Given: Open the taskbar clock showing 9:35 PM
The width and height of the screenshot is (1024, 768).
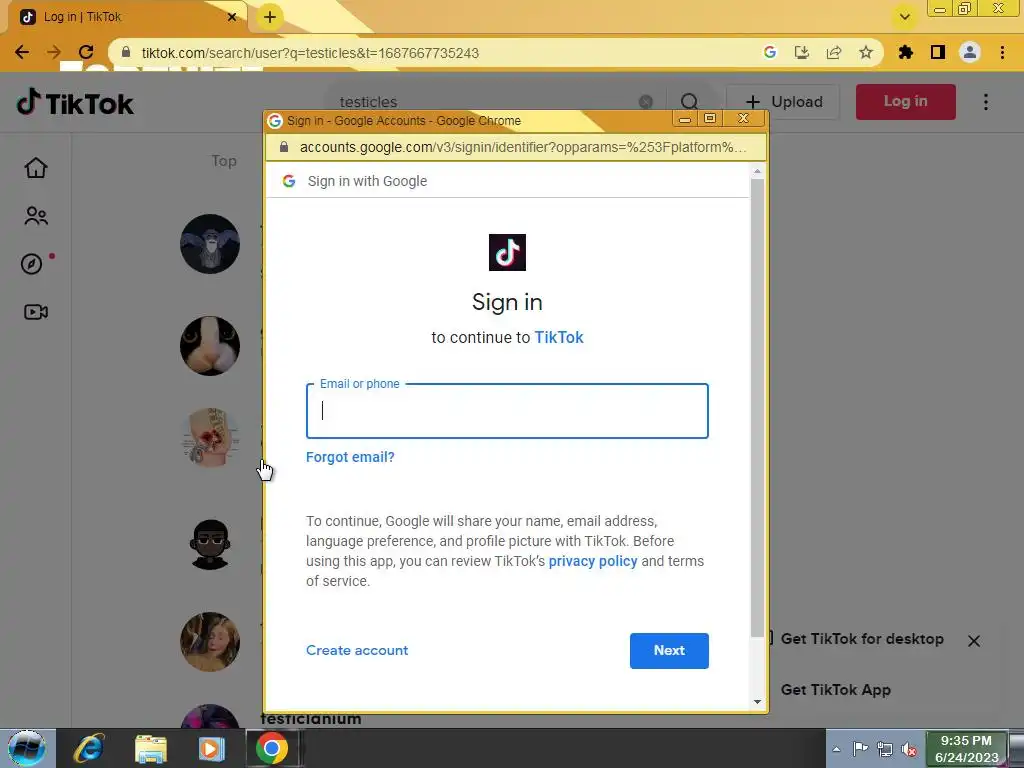Looking at the screenshot, I should (x=966, y=749).
